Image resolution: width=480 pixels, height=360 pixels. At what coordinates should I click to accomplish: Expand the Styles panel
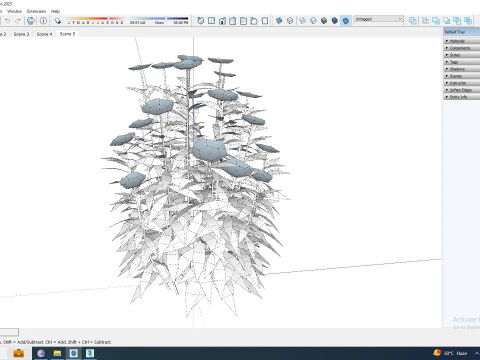point(462,55)
